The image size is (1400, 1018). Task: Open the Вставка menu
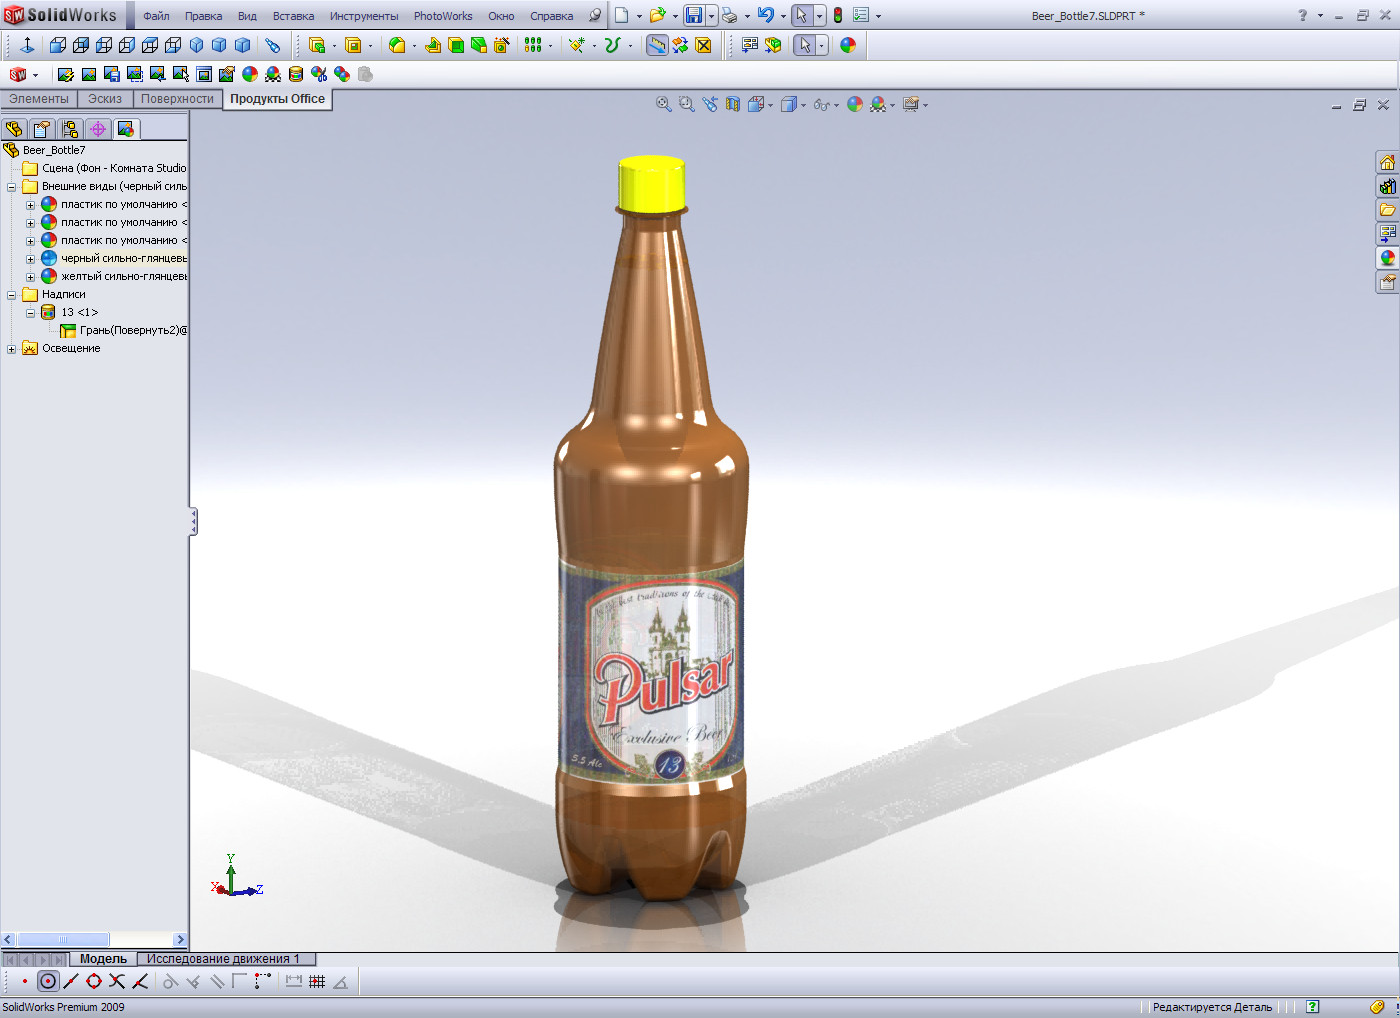tap(293, 16)
